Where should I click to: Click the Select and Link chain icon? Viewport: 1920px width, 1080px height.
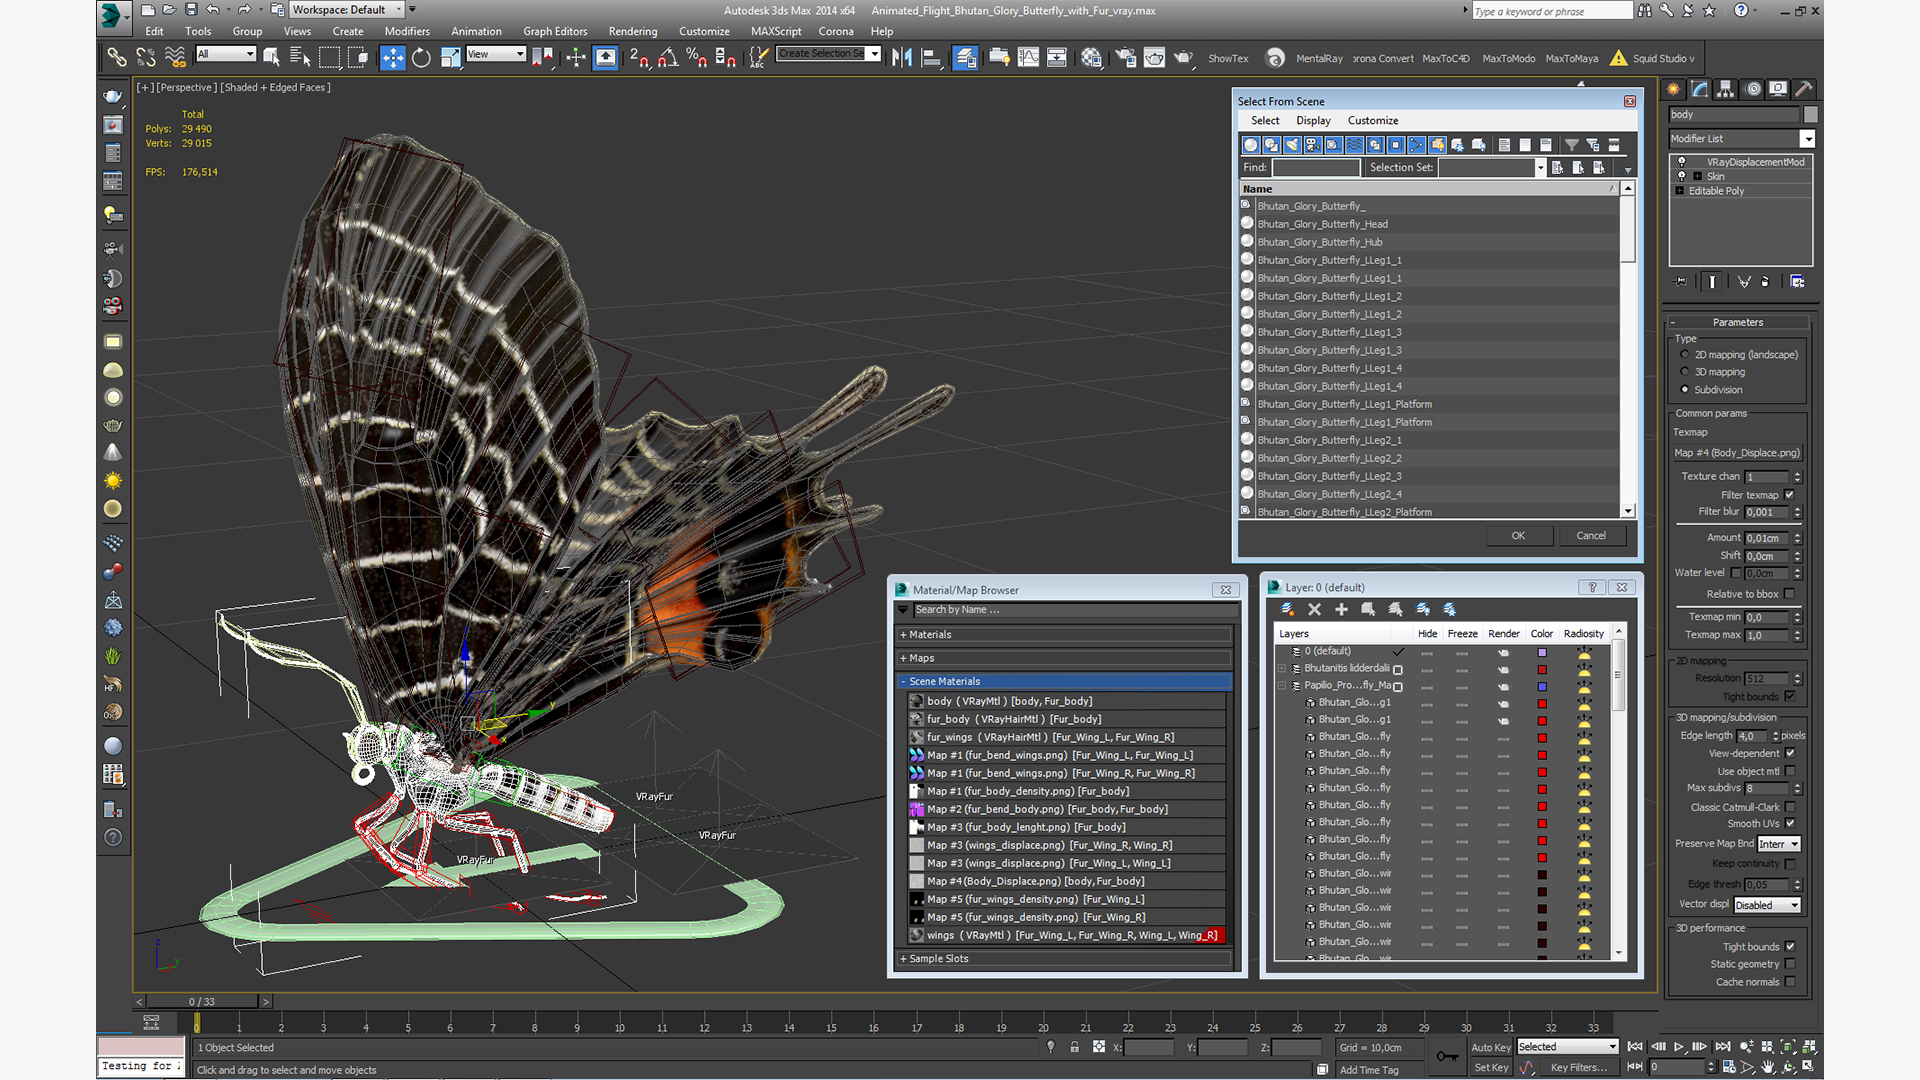[x=117, y=57]
